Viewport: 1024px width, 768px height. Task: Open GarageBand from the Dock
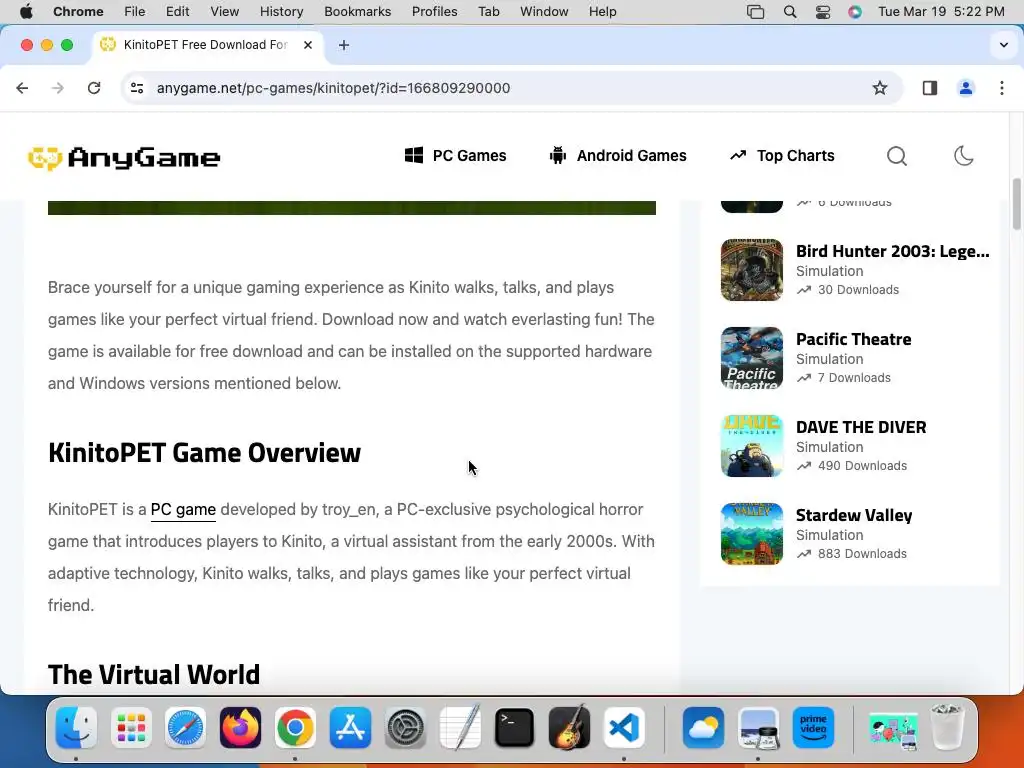569,727
